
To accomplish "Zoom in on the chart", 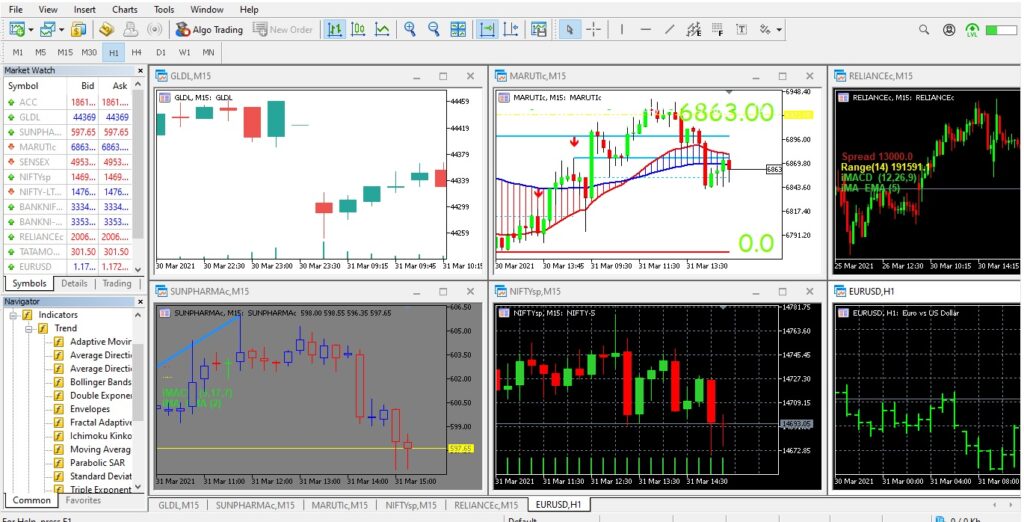I will pos(410,29).
